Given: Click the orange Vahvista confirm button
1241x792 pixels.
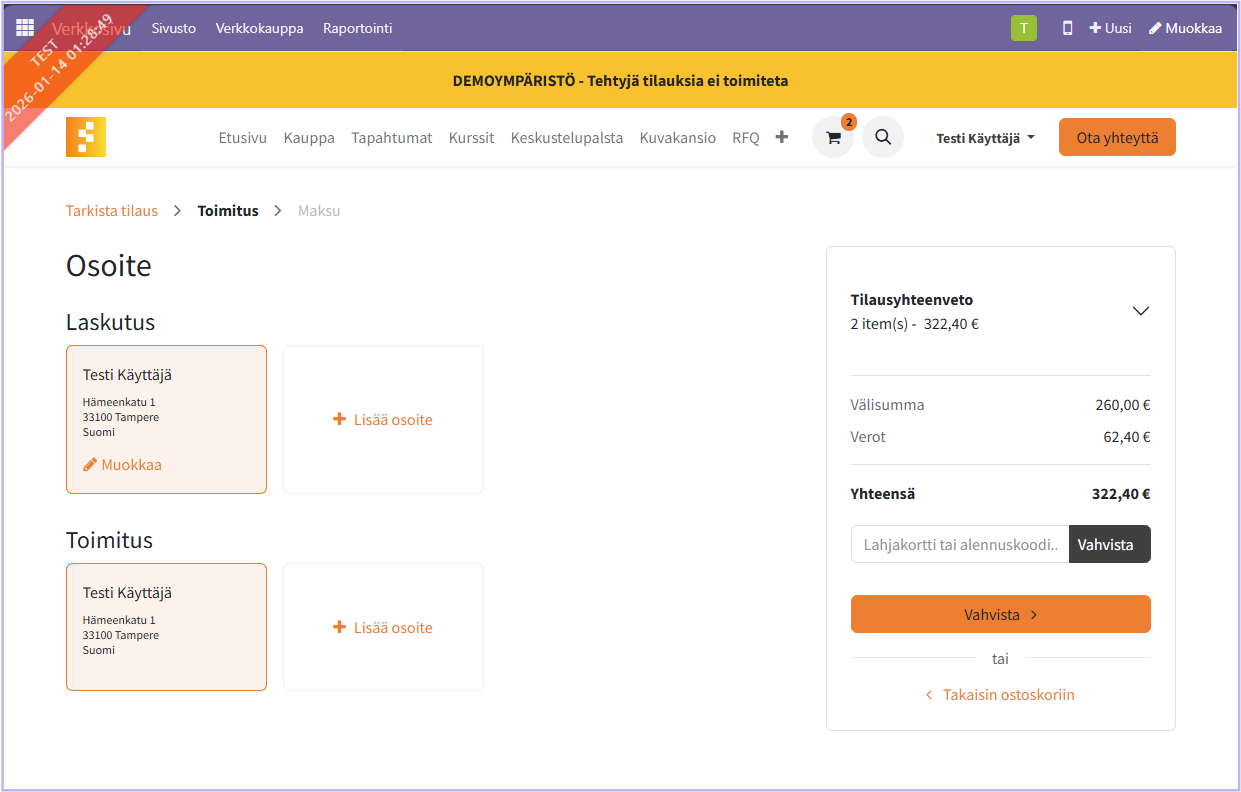Looking at the screenshot, I should [1000, 614].
